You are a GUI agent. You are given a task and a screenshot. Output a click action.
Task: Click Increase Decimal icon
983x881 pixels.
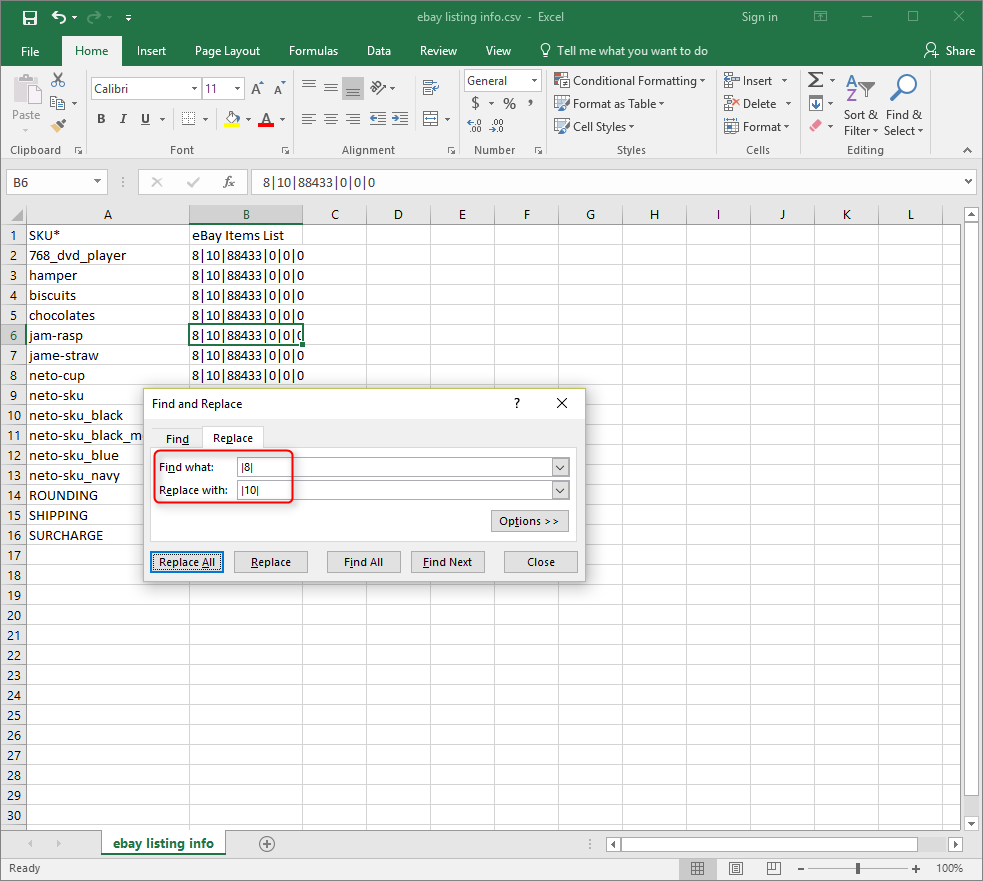[x=475, y=126]
